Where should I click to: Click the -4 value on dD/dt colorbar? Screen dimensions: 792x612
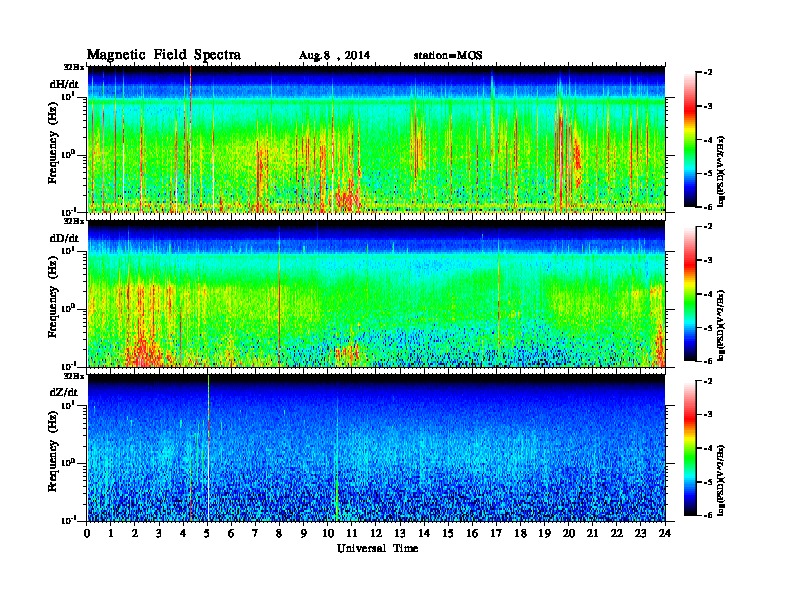[708, 294]
